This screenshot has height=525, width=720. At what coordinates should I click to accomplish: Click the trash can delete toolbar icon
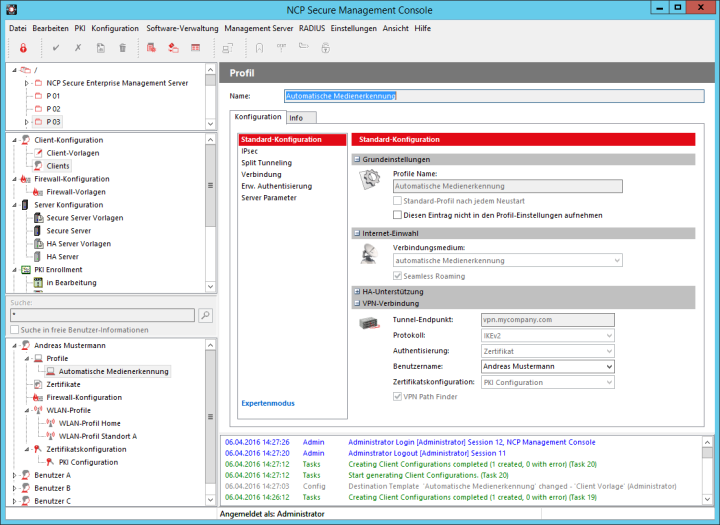click(123, 47)
